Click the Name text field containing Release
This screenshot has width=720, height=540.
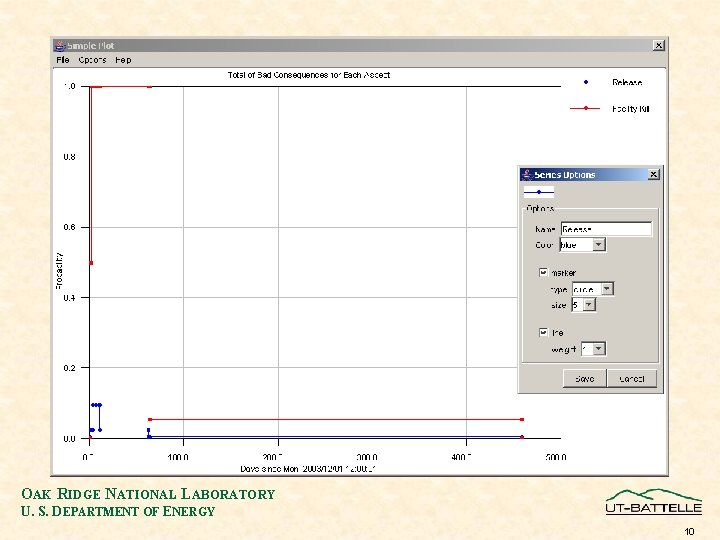click(606, 229)
